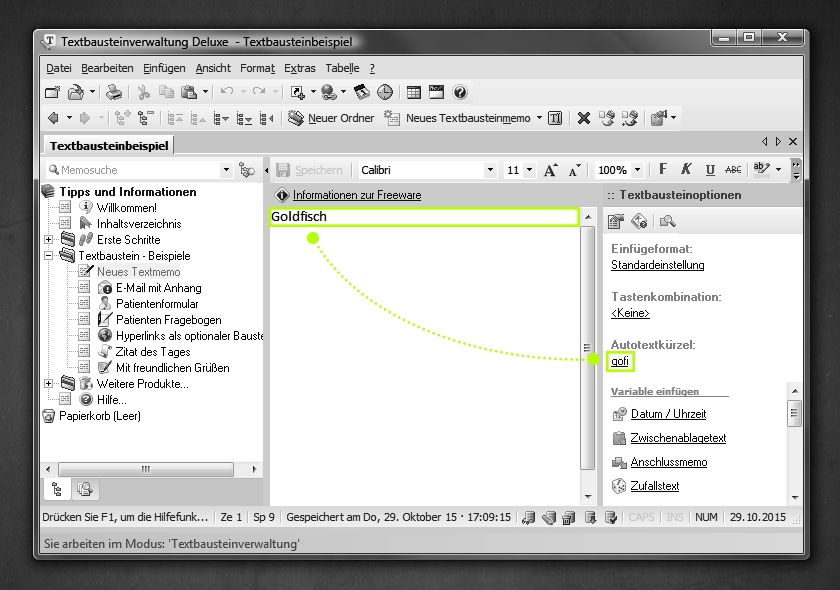The height and width of the screenshot is (590, 840).
Task: Click the Anschlussmemo link
Action: click(x=669, y=462)
